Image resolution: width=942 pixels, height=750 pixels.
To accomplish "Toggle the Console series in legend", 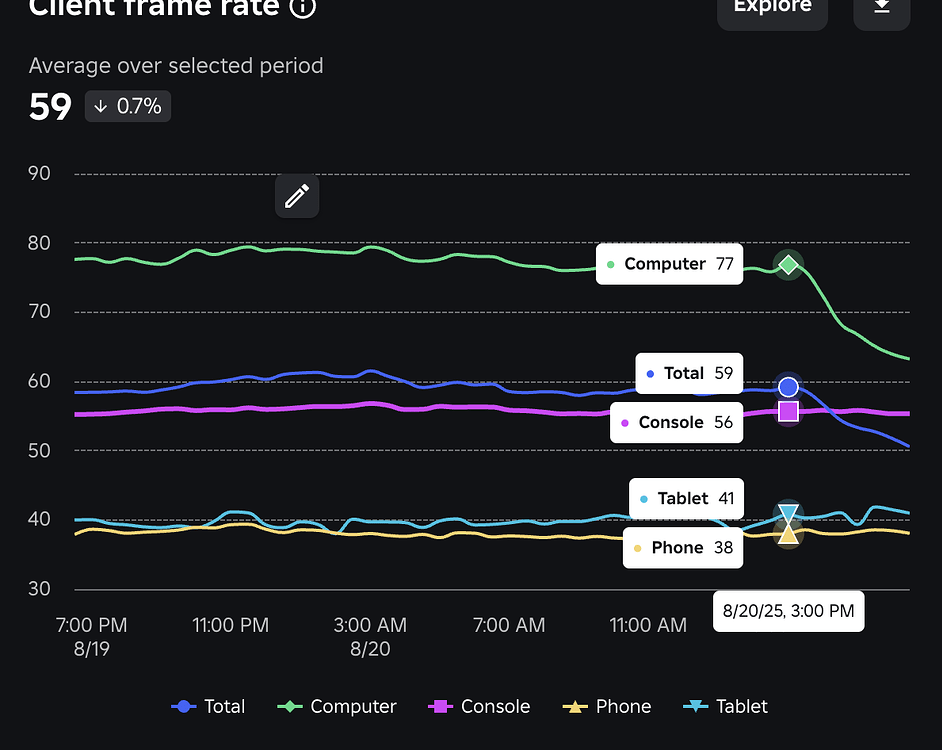I will [x=479, y=706].
